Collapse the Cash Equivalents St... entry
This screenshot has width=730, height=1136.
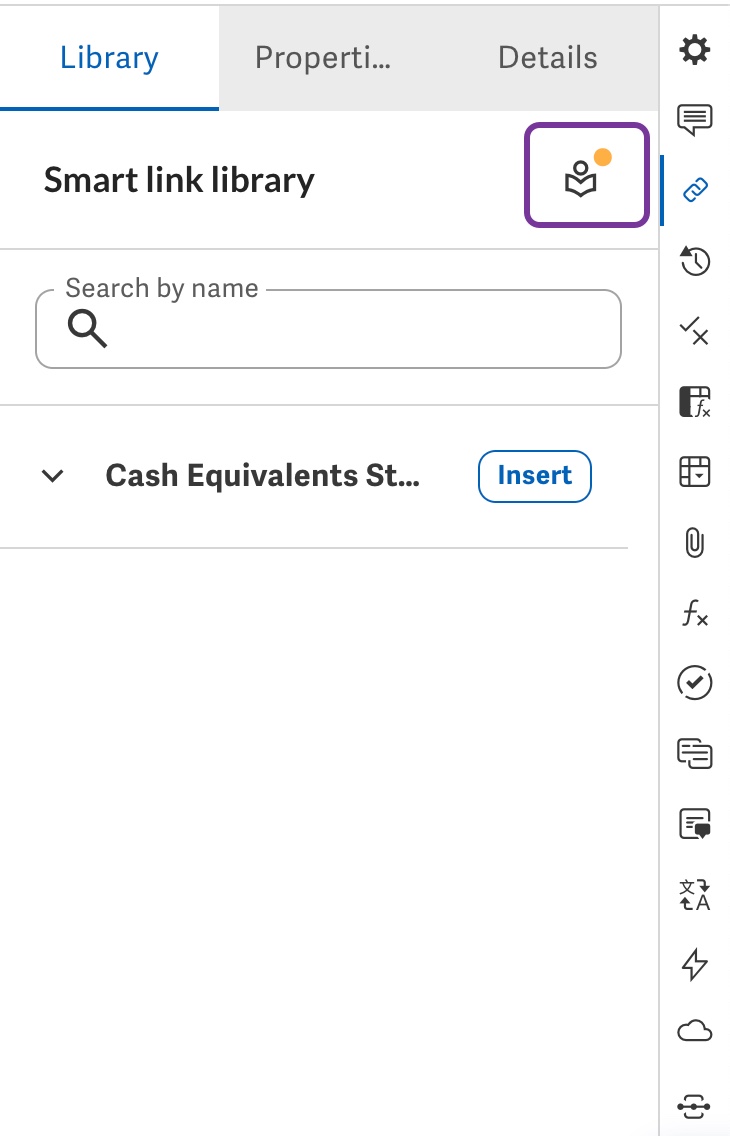pyautogui.click(x=52, y=476)
